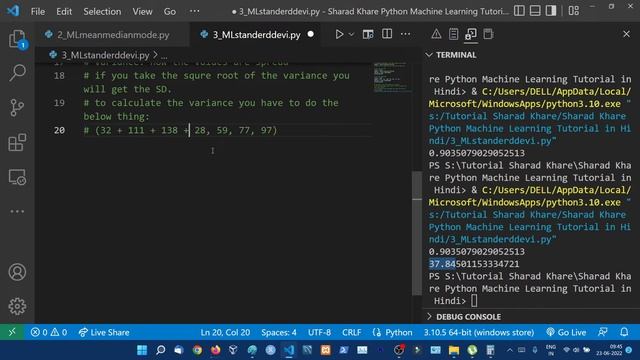Toggle the primary side bar layout
The height and width of the screenshot is (360, 640).
[519, 11]
